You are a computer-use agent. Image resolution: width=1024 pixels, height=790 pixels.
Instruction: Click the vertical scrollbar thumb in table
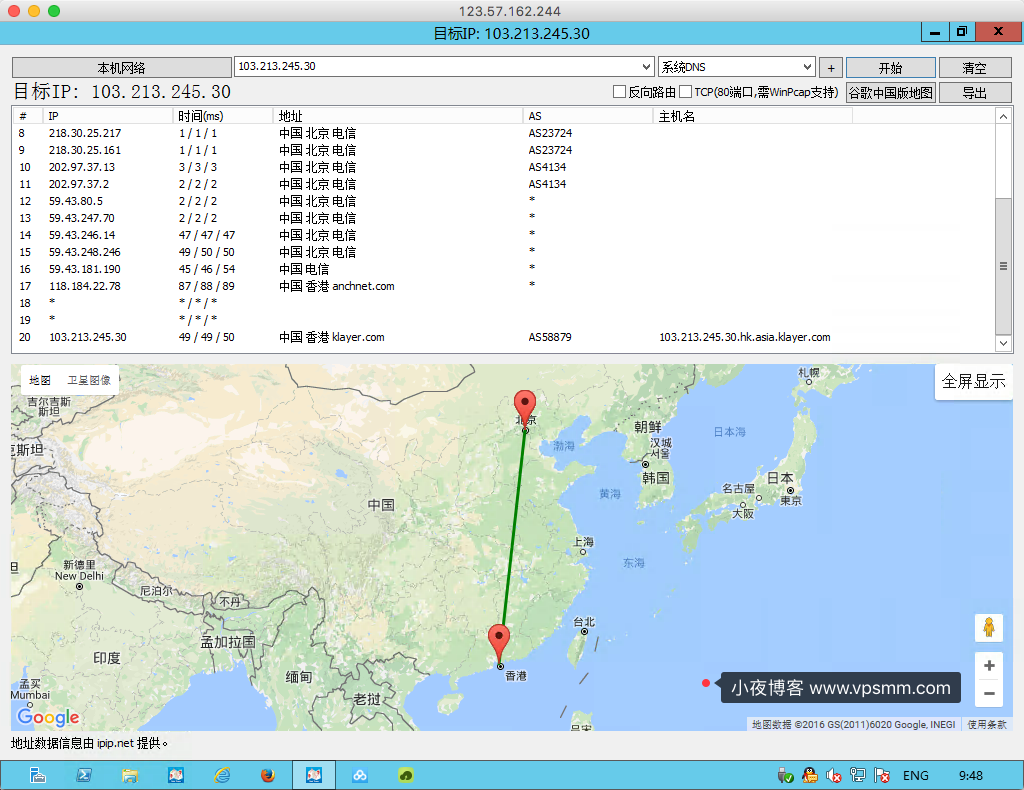(1003, 266)
